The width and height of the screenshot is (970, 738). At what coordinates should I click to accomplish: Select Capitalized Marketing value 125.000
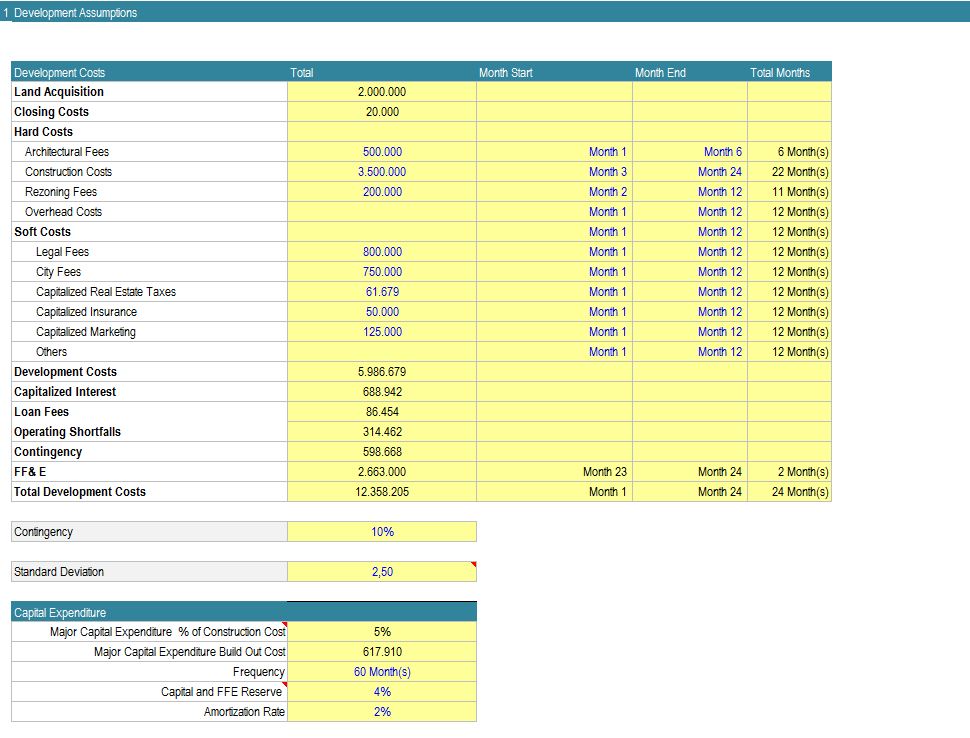pyautogui.click(x=382, y=332)
